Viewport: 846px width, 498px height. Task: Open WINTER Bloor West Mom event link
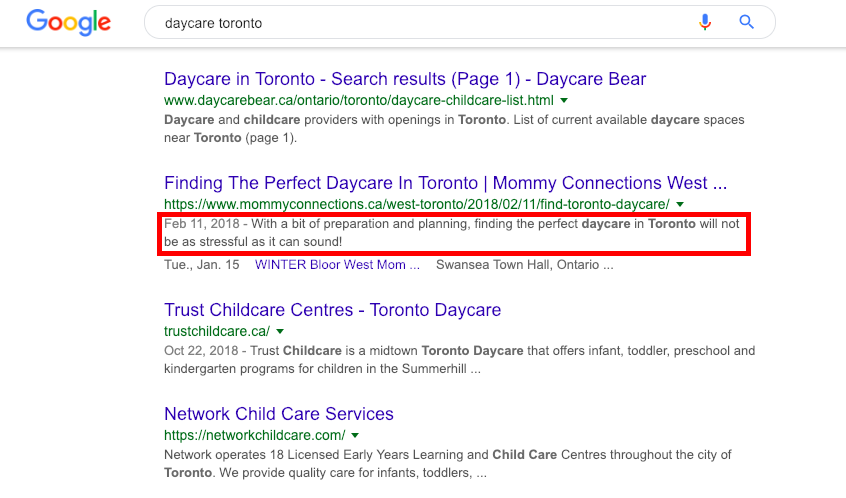[337, 265]
